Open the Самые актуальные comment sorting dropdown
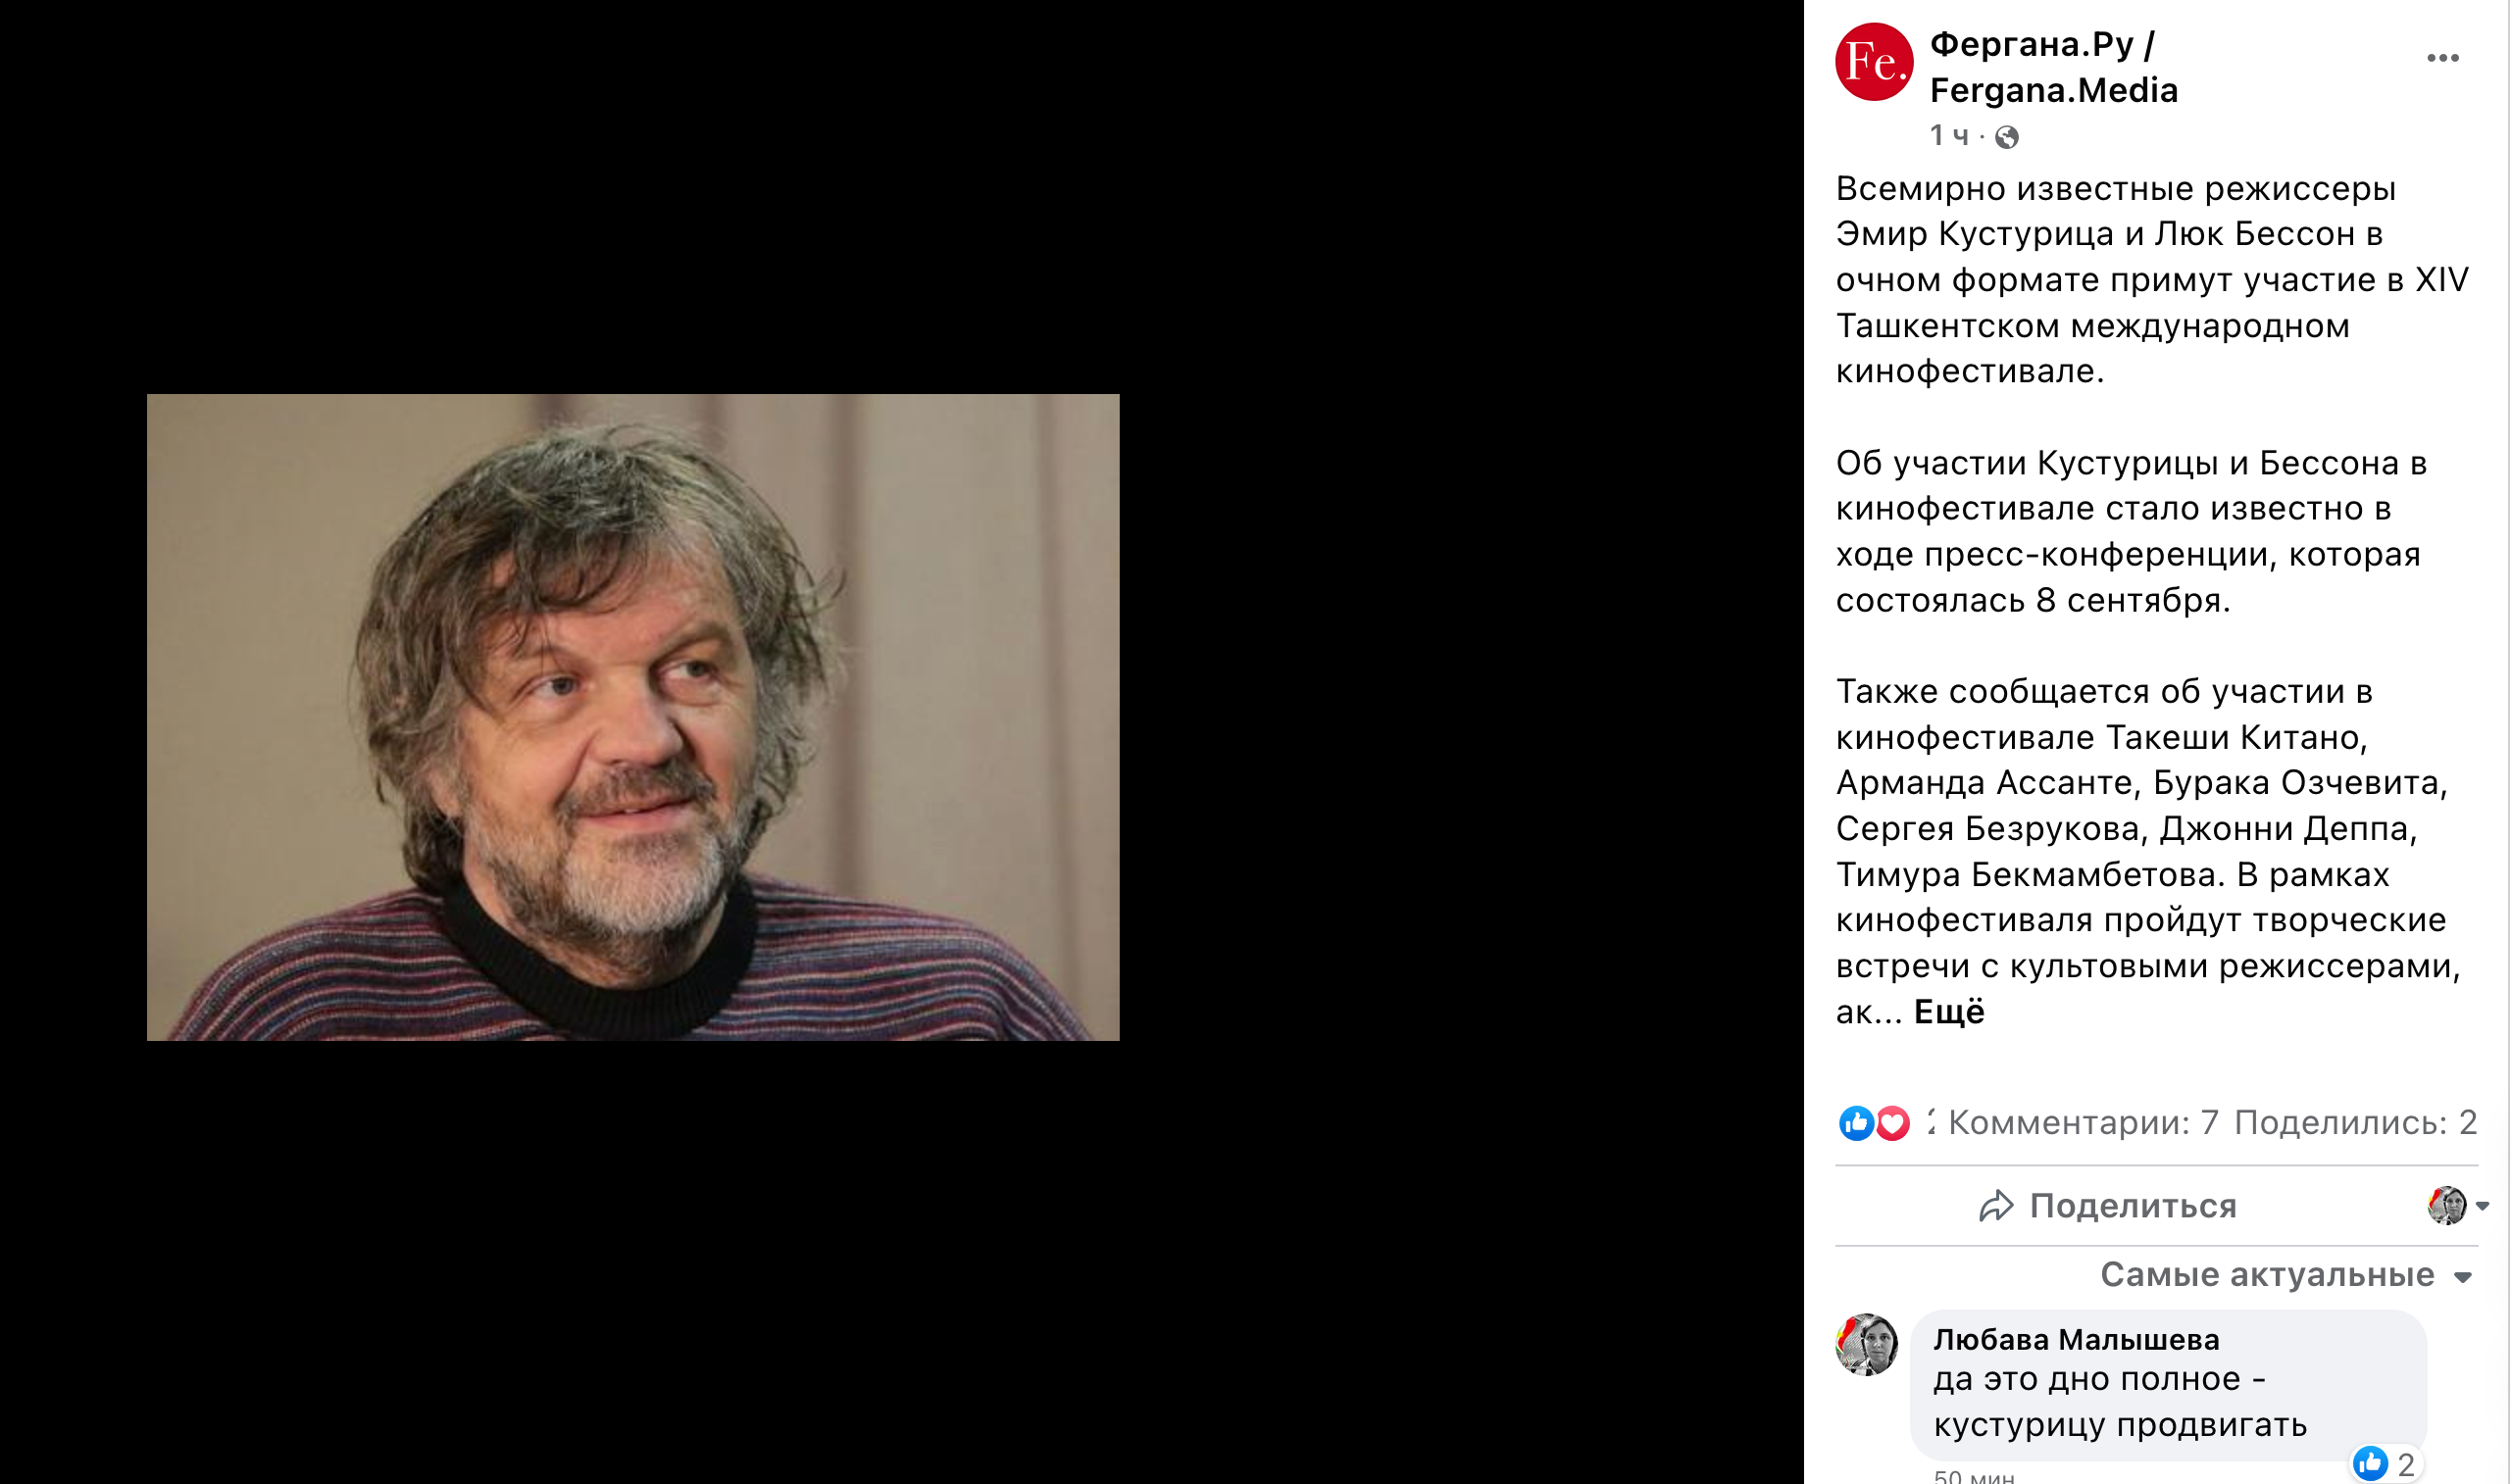2511x1484 pixels. (2286, 1275)
